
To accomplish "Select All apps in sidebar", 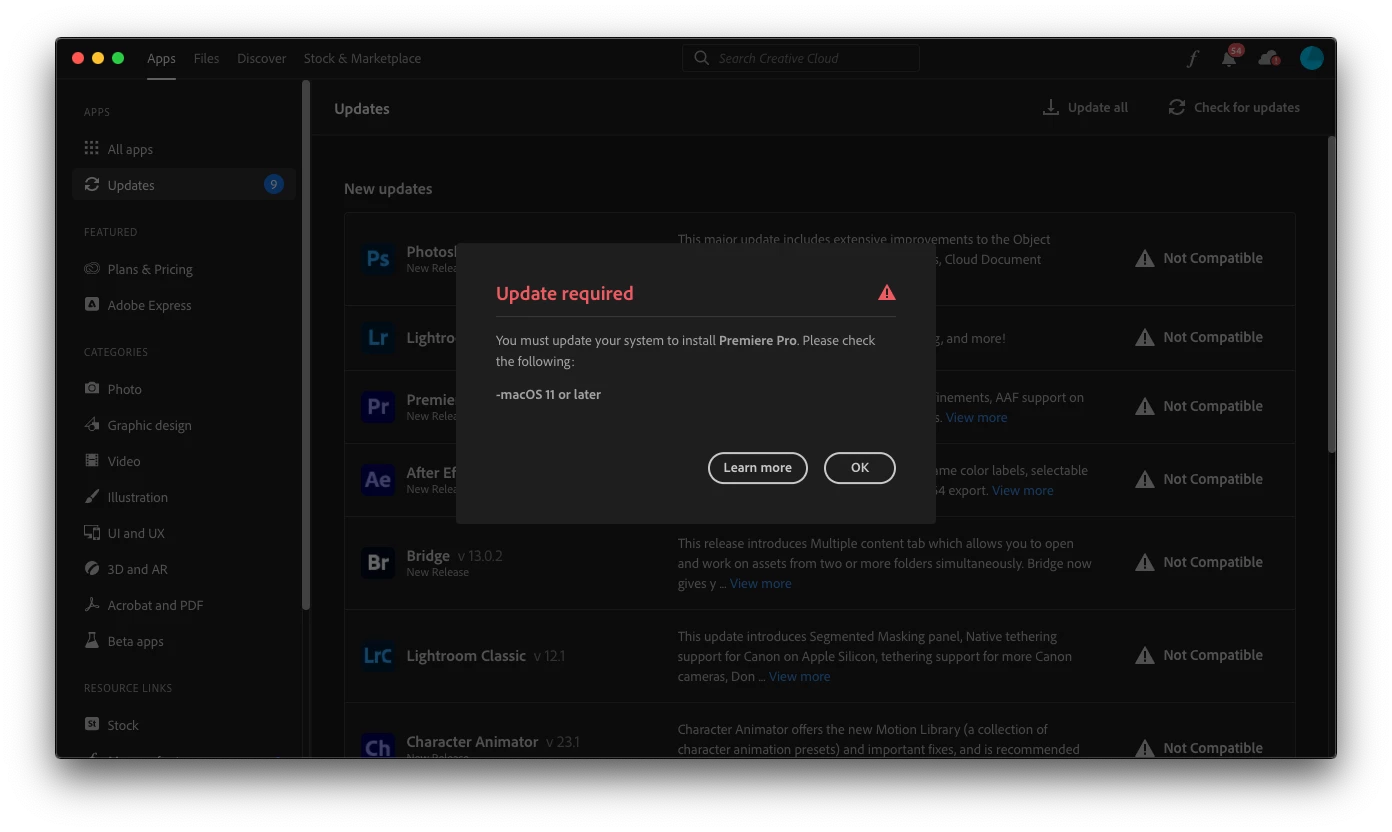I will [183, 149].
